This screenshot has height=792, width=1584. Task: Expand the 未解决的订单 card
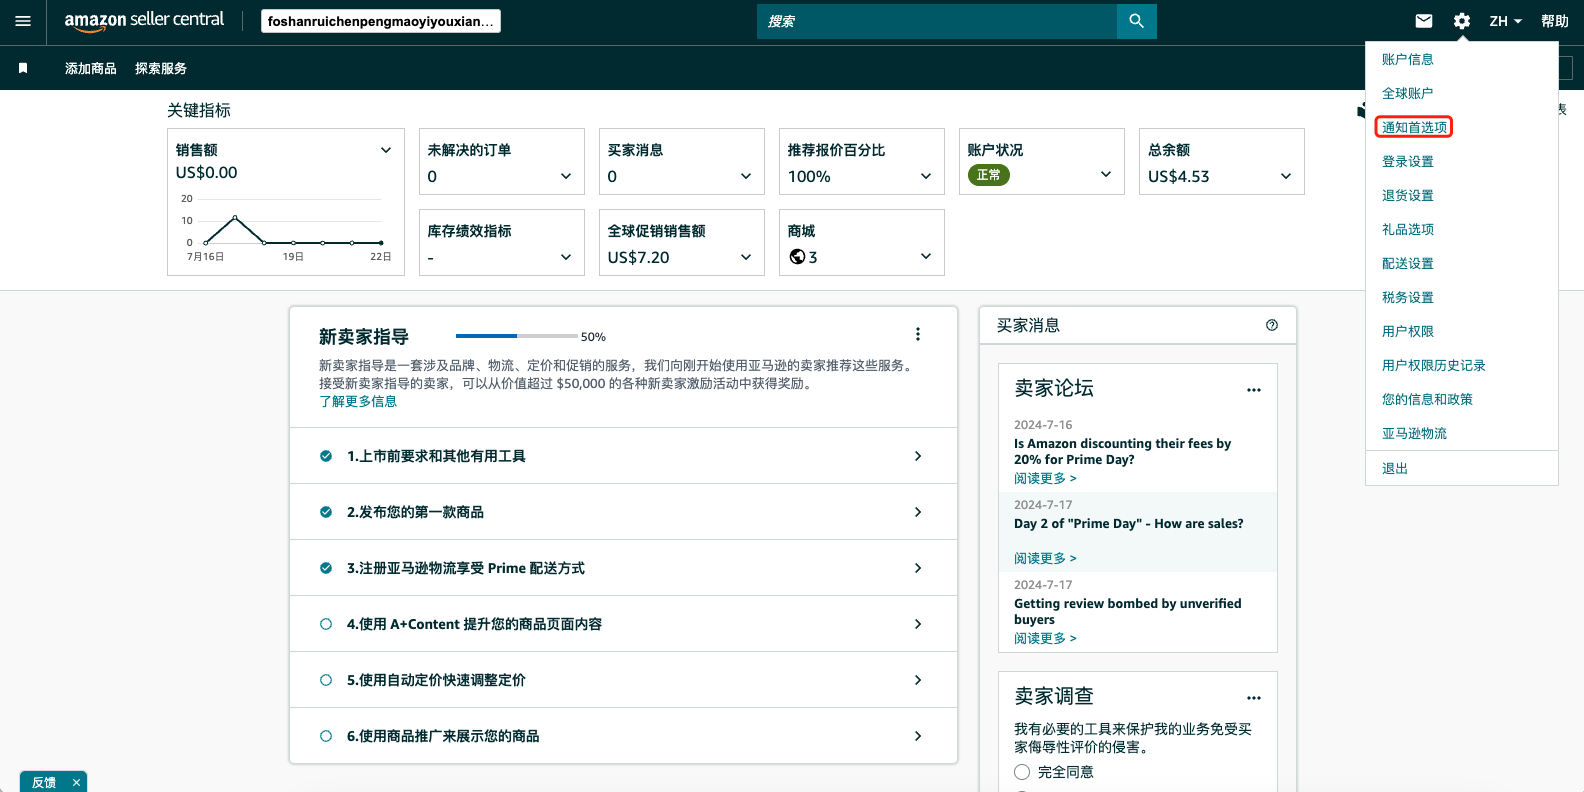tap(566, 176)
